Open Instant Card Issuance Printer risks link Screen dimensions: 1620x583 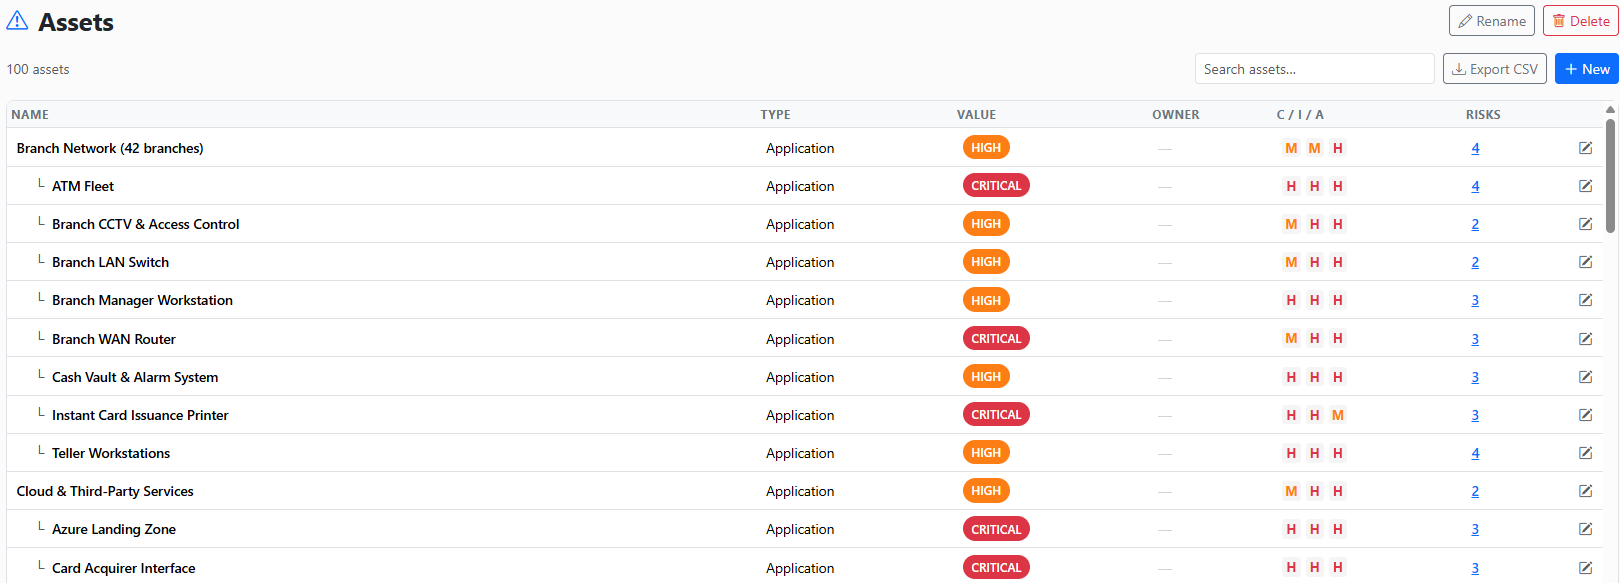[x=1475, y=415]
